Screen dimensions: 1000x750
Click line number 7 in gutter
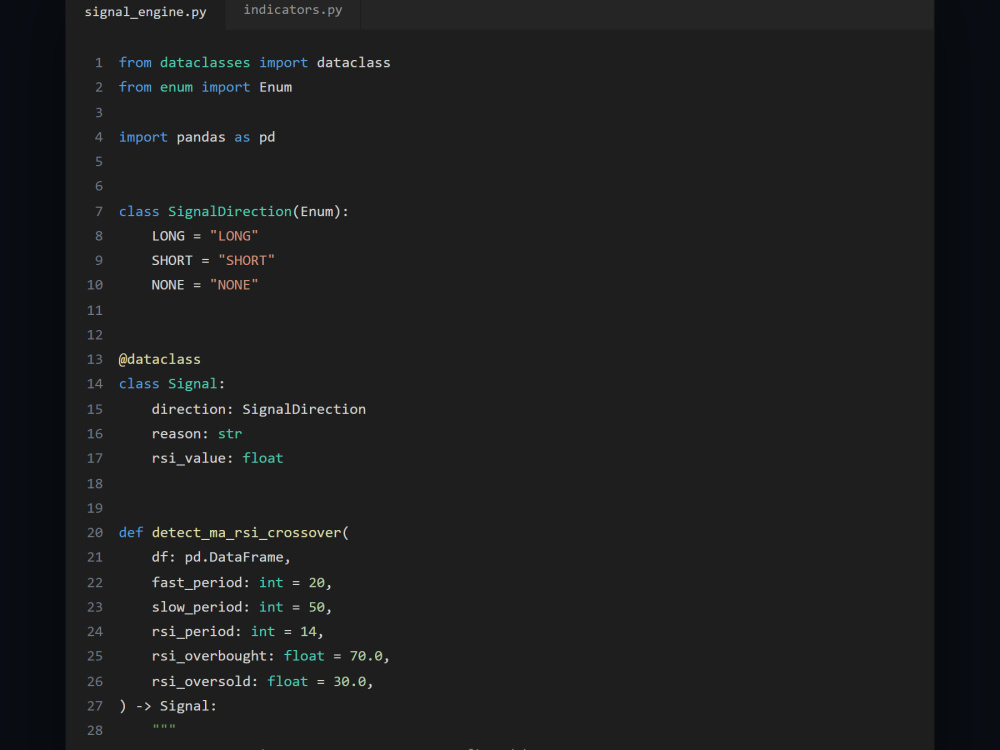tap(99, 211)
